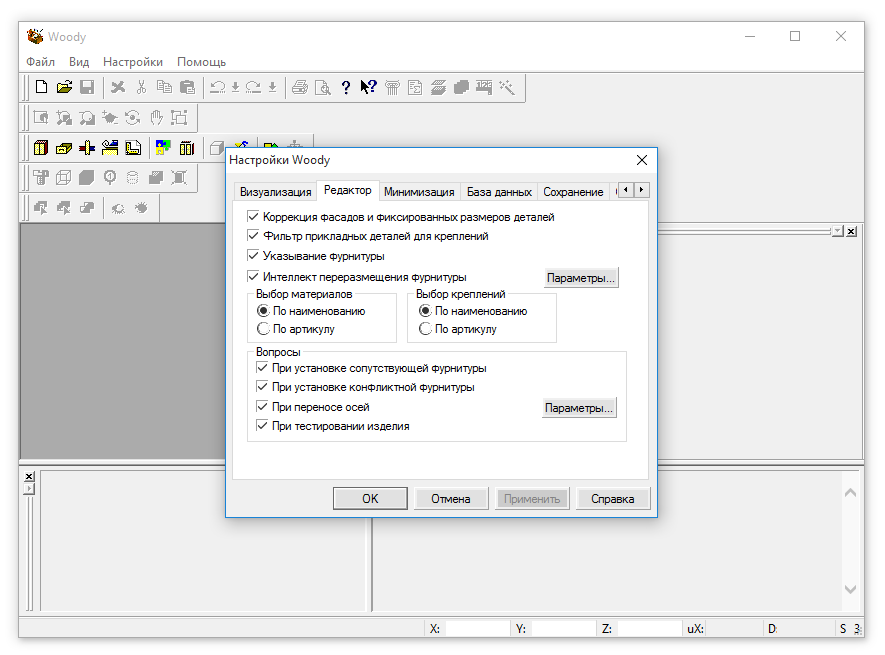Click the Cut scissors icon
885x655 pixels.
(141, 87)
